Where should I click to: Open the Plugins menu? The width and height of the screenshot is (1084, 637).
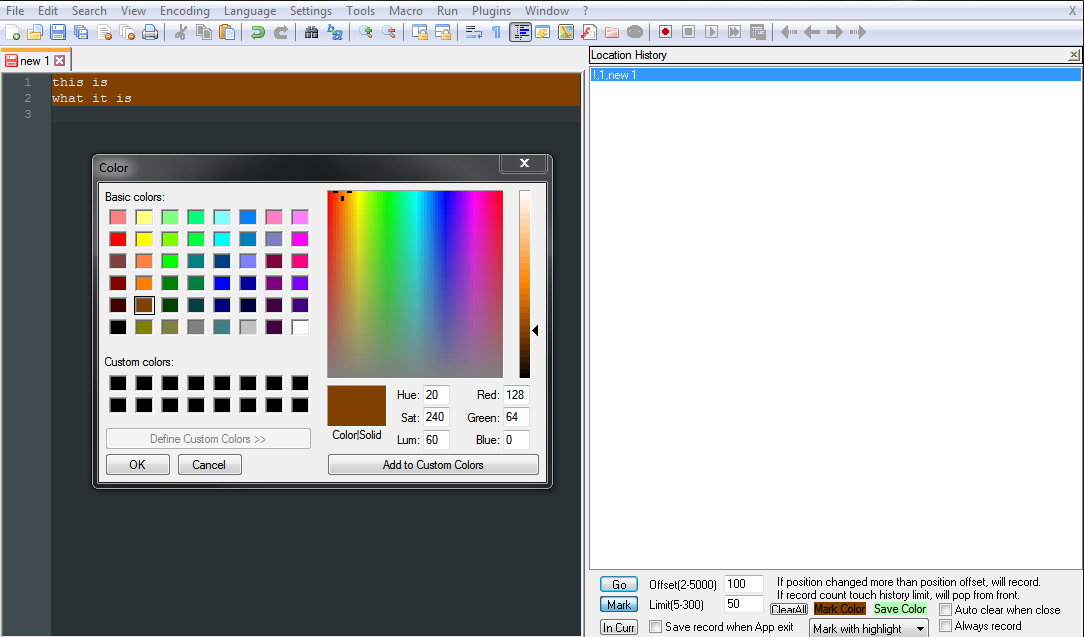pos(491,11)
